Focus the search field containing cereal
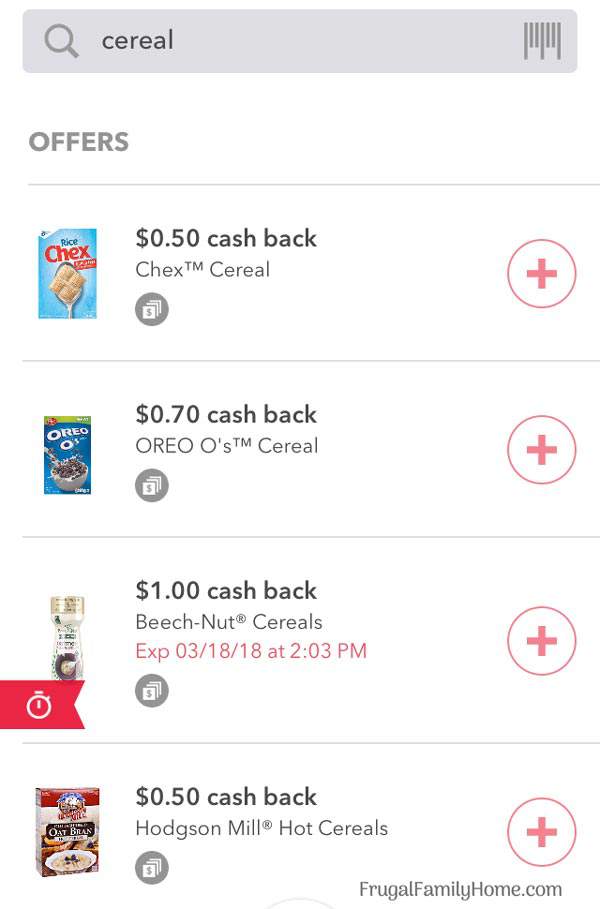Screen dimensions: 600x909 tap(300, 41)
